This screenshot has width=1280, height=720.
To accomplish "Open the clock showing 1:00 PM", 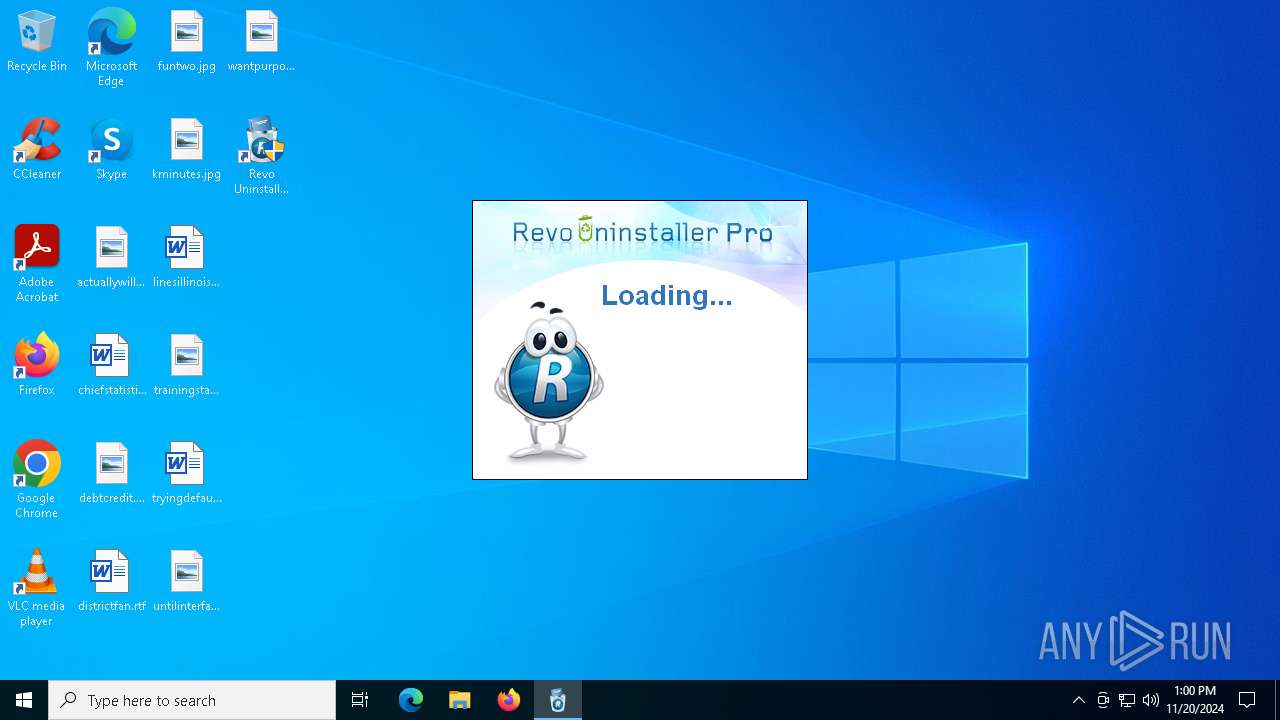I will [x=1194, y=700].
